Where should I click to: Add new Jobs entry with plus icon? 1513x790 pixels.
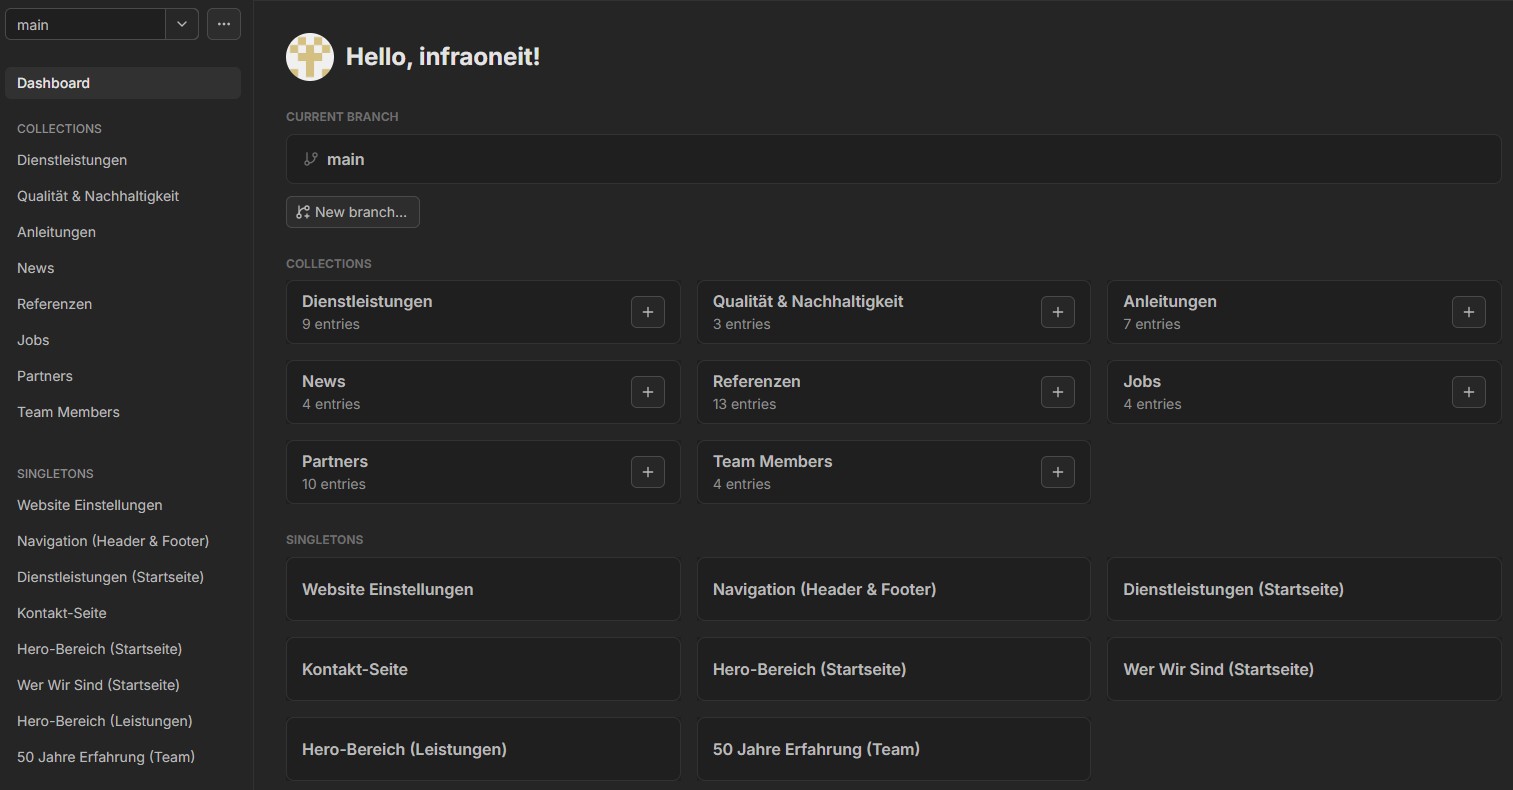1468,392
